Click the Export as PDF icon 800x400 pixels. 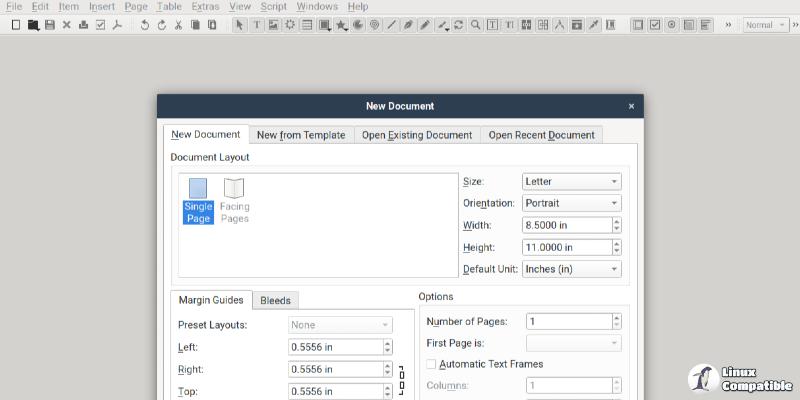[117, 25]
